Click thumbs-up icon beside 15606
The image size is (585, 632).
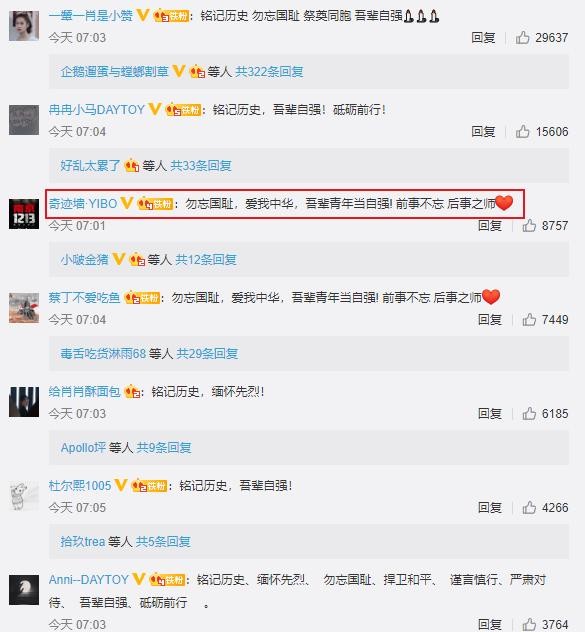(x=523, y=131)
